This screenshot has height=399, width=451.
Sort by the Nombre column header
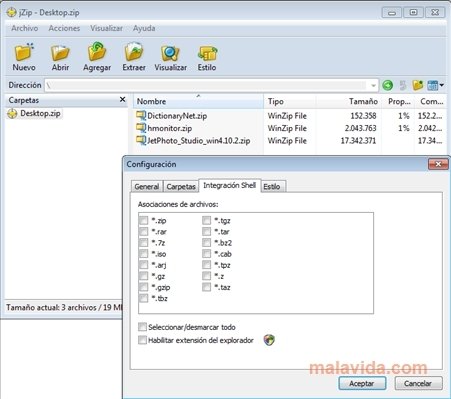(x=198, y=101)
